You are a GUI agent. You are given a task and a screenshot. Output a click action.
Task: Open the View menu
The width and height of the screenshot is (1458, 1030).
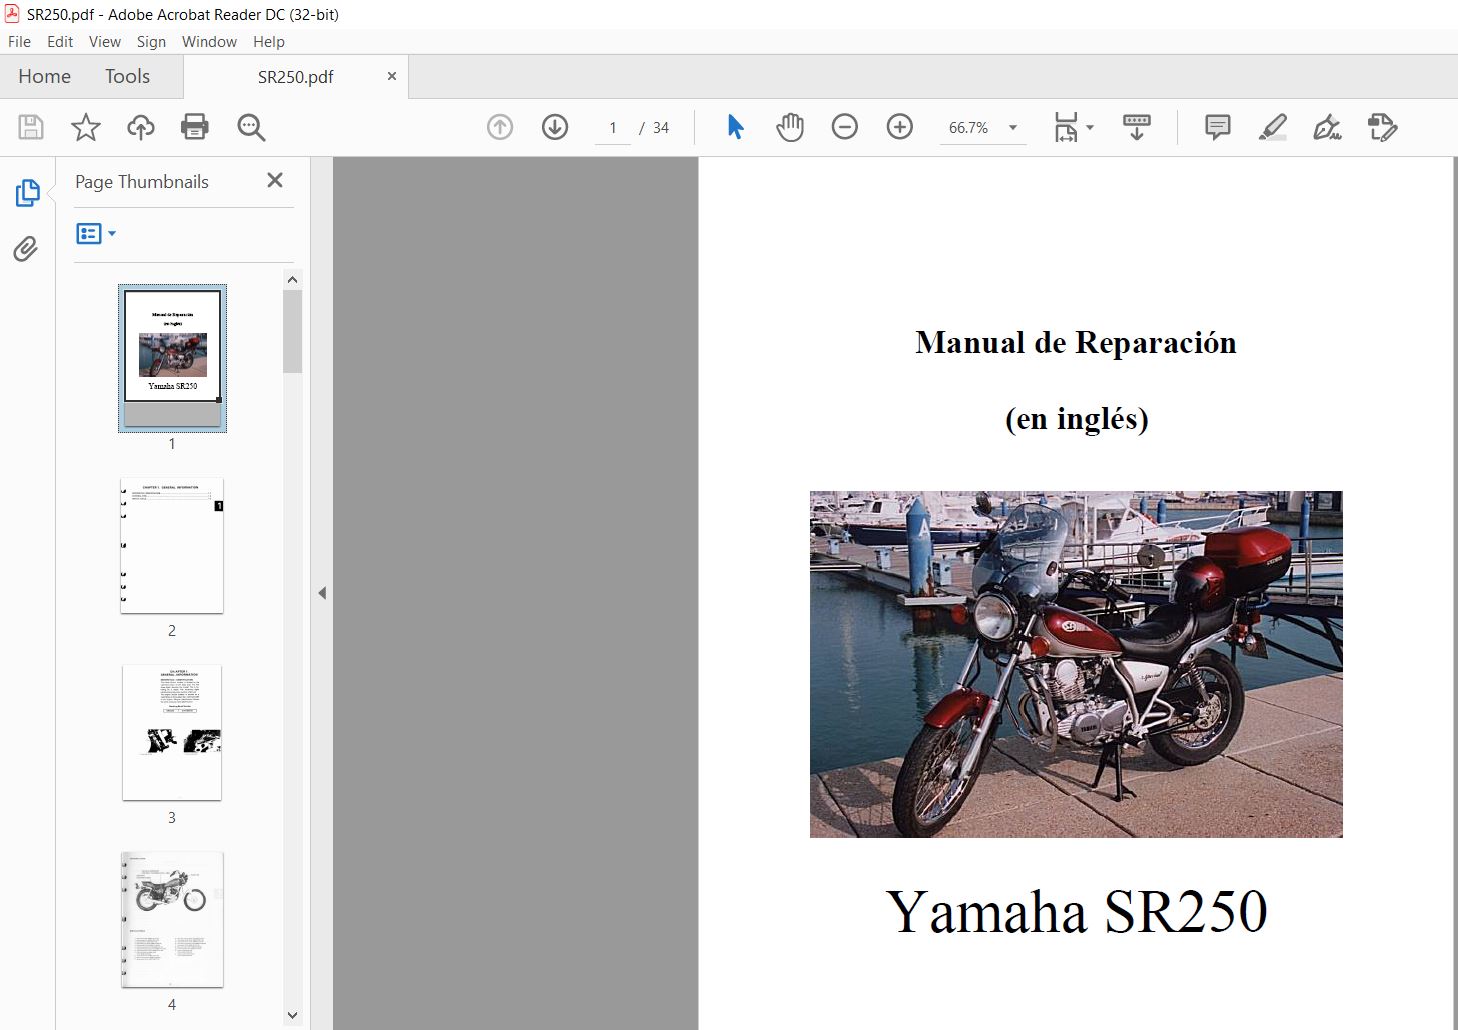coord(105,41)
